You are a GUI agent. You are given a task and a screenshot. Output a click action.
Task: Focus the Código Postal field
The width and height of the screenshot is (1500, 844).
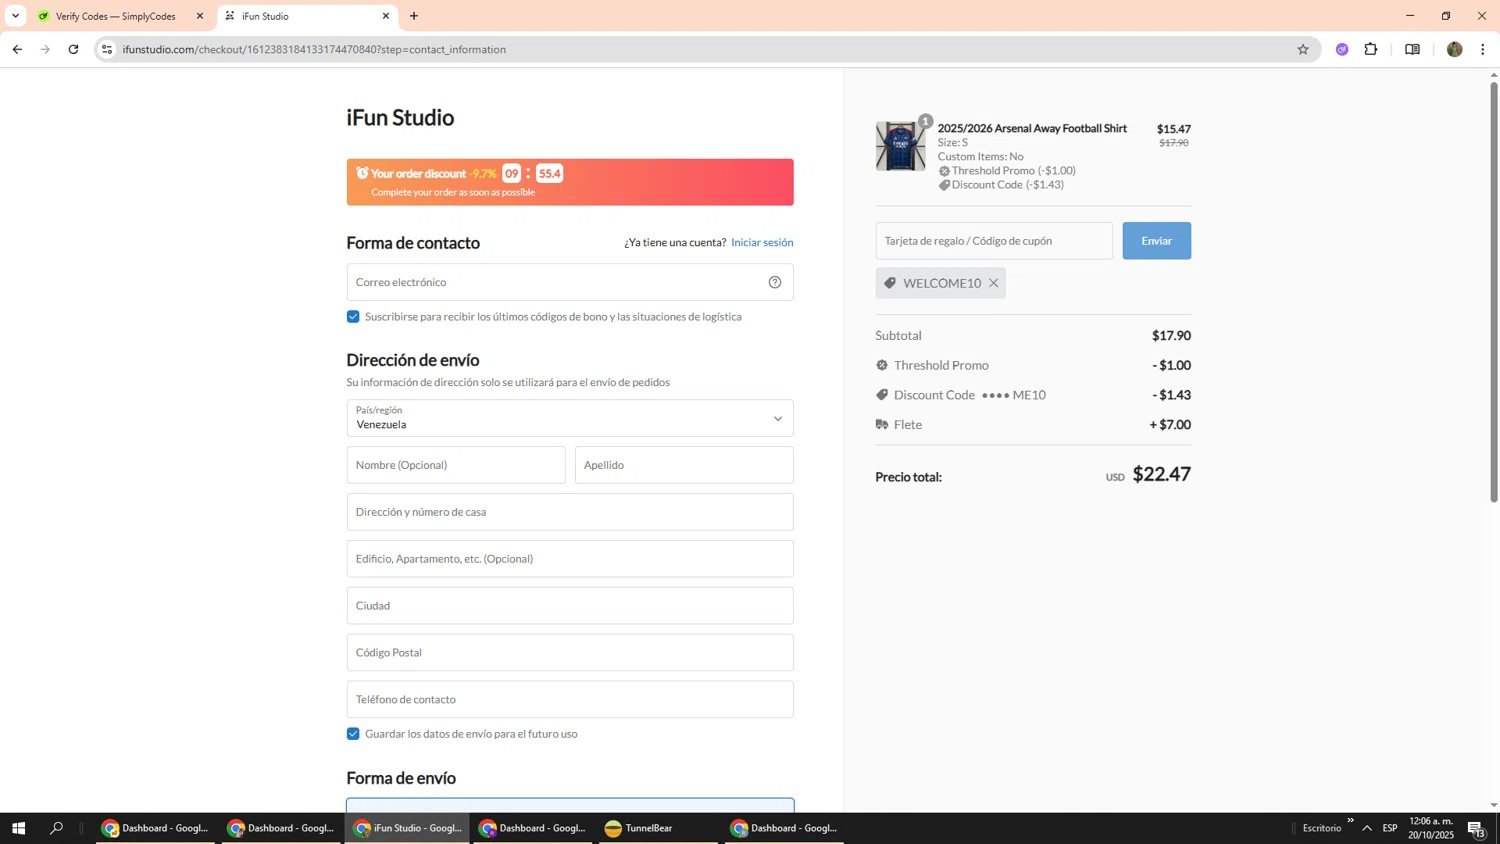tap(570, 653)
